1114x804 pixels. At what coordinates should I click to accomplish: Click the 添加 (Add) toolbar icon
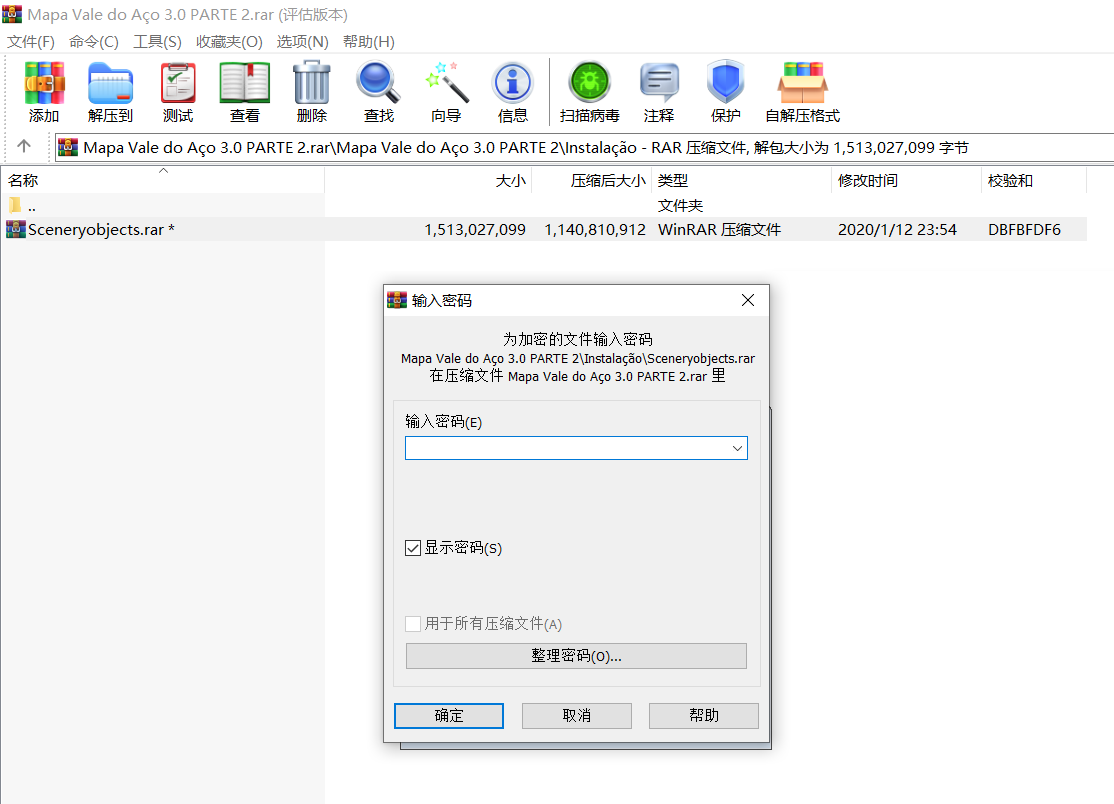44,83
